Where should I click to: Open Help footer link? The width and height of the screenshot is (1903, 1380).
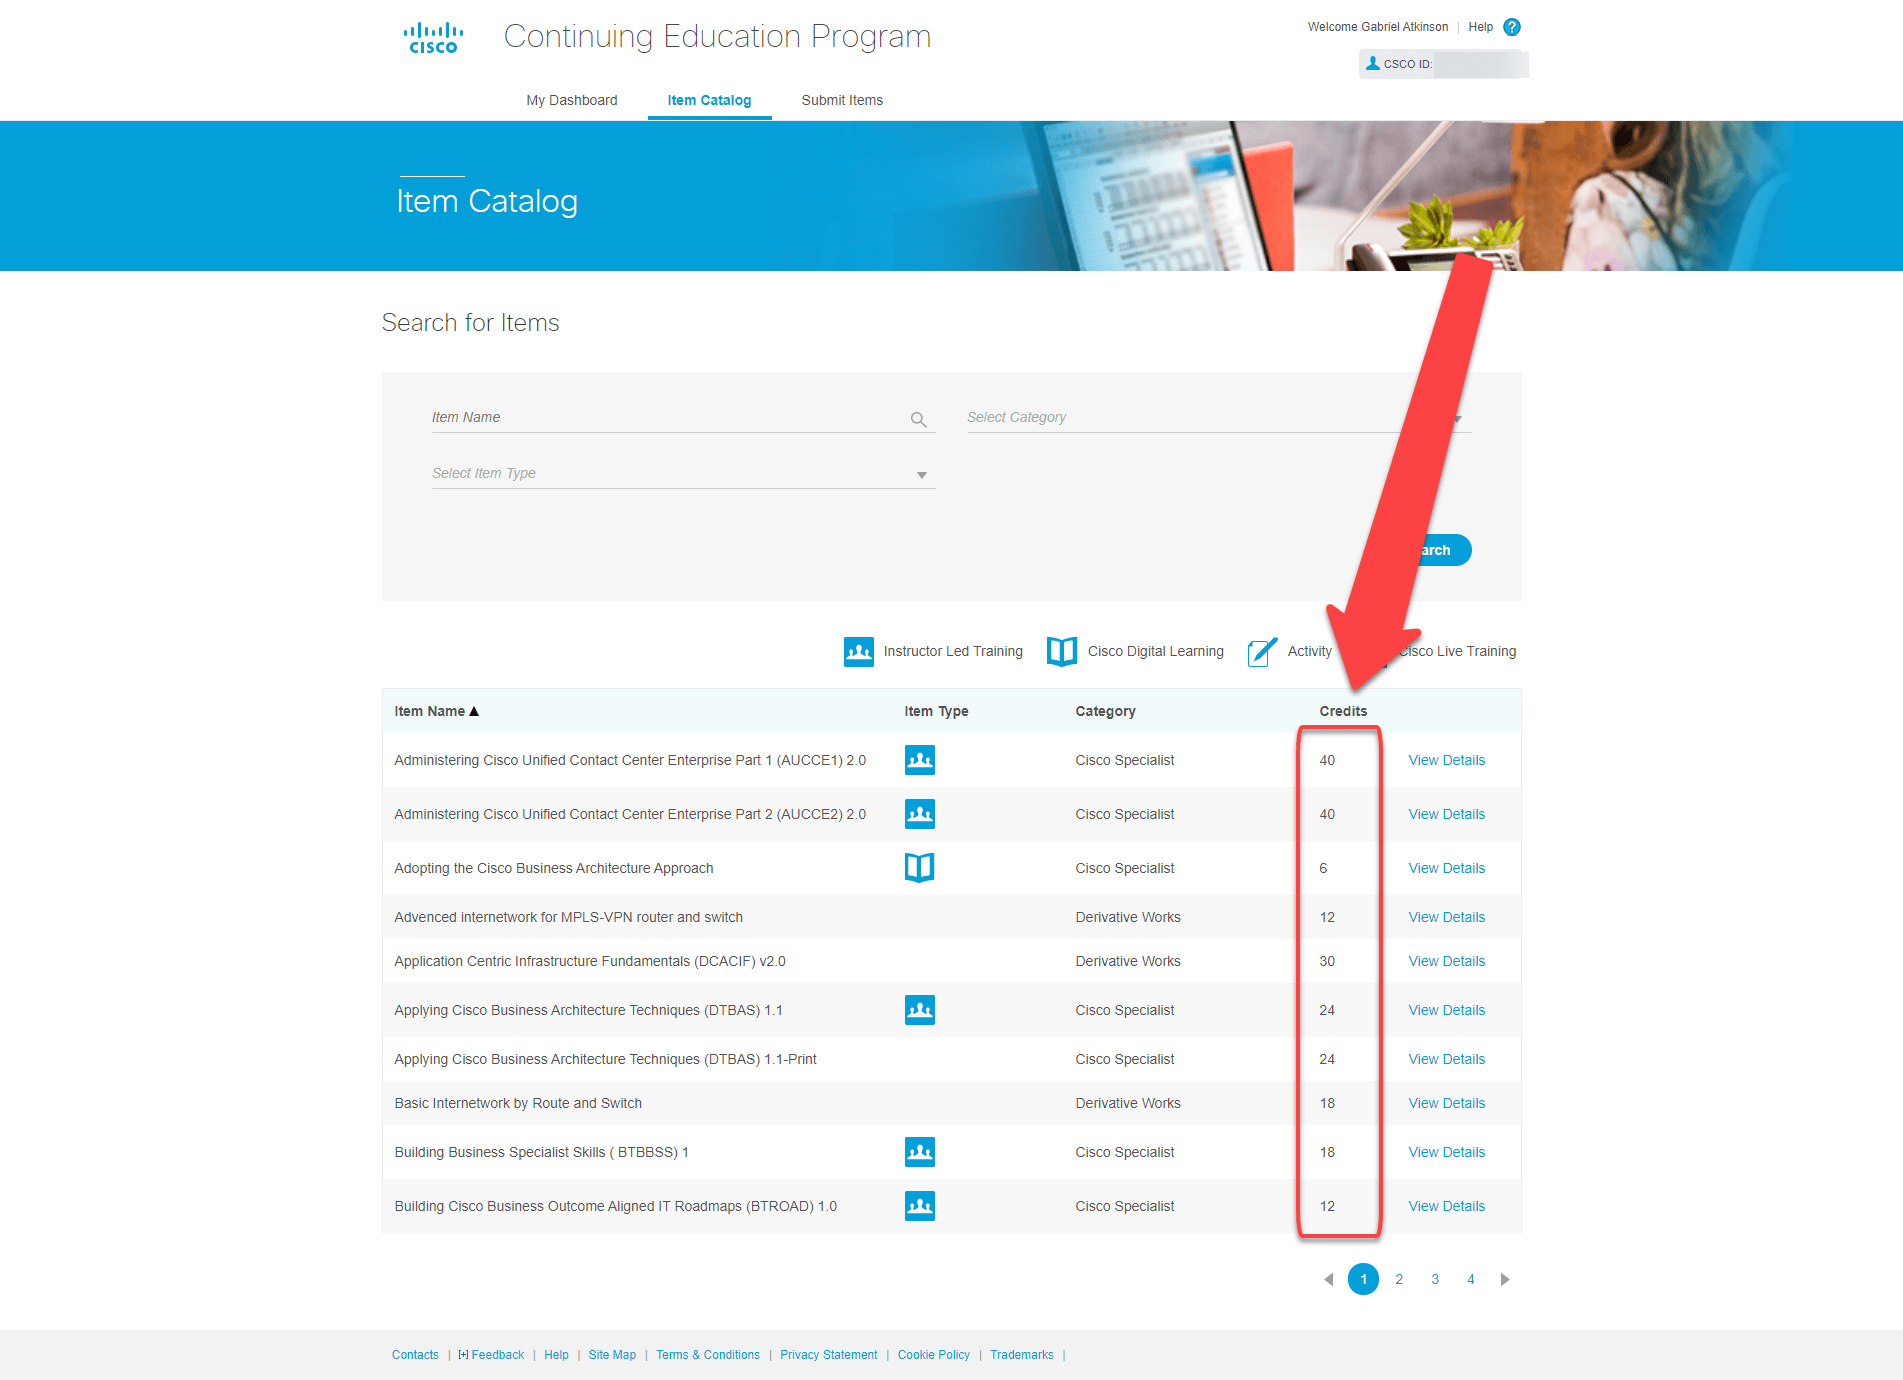[x=556, y=1355]
